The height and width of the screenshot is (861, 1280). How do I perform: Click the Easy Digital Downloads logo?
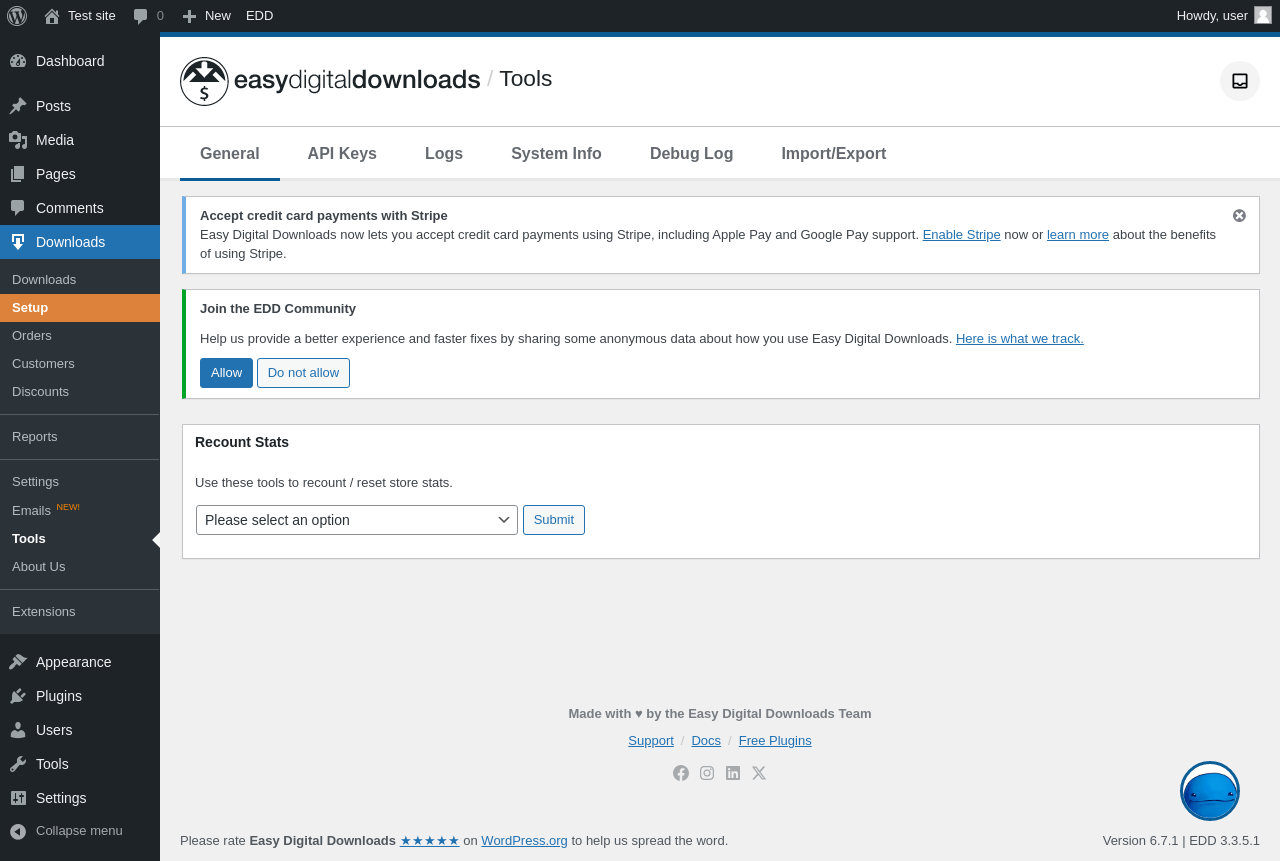tap(330, 81)
